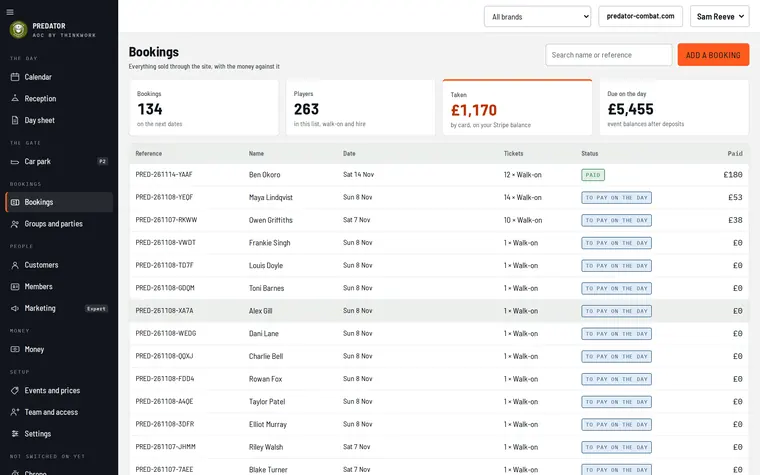760x475 pixels.
Task: Click £180 paid amount for Ben Okoro
Action: click(733, 174)
